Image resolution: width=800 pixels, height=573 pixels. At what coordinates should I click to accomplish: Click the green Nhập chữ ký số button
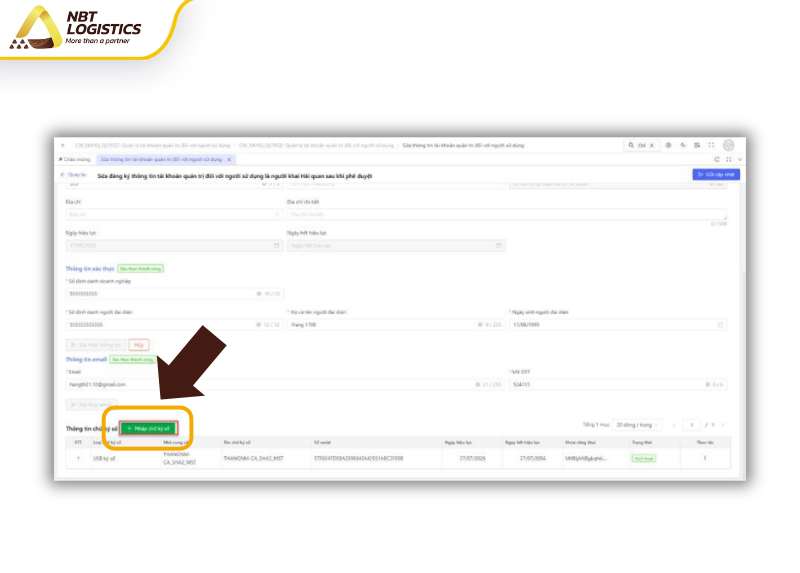click(x=148, y=429)
